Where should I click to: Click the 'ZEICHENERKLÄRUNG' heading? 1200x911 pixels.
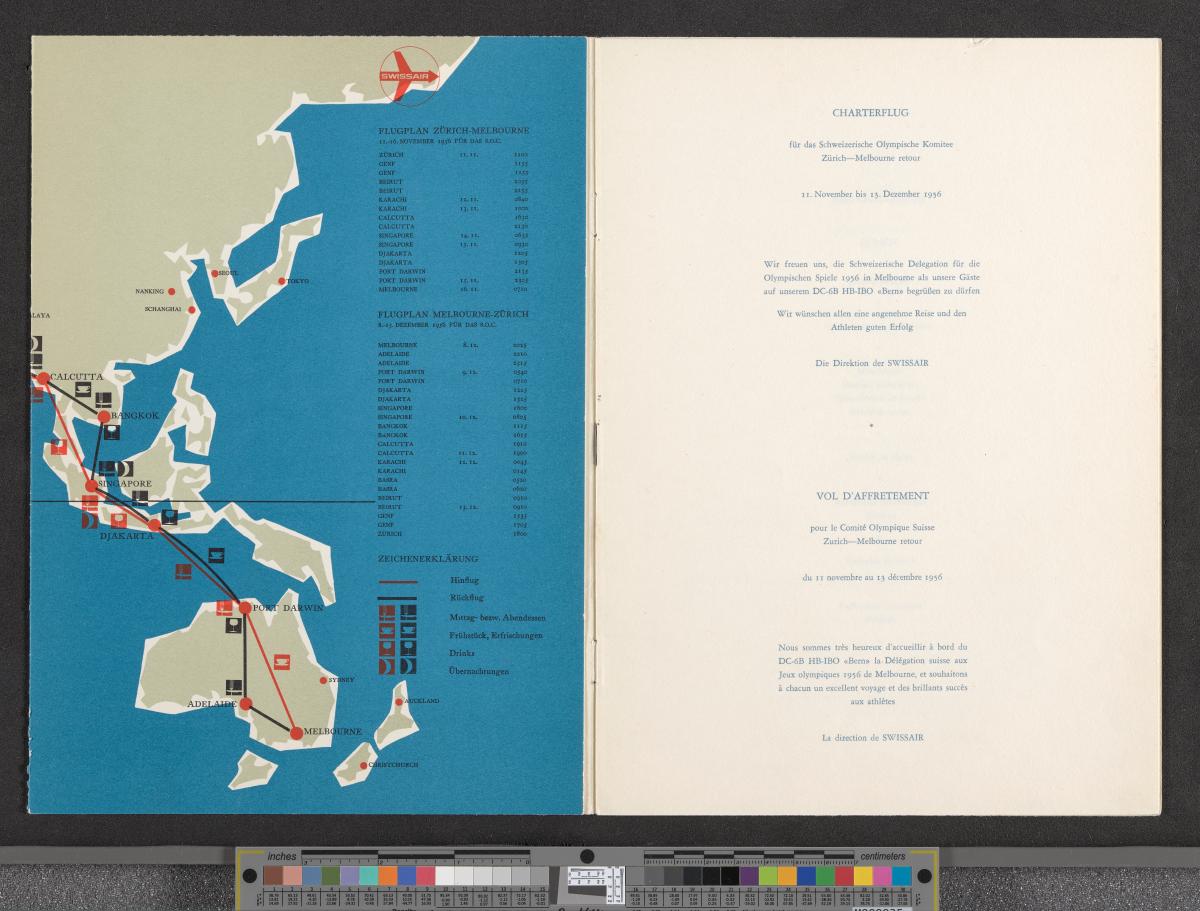428,558
